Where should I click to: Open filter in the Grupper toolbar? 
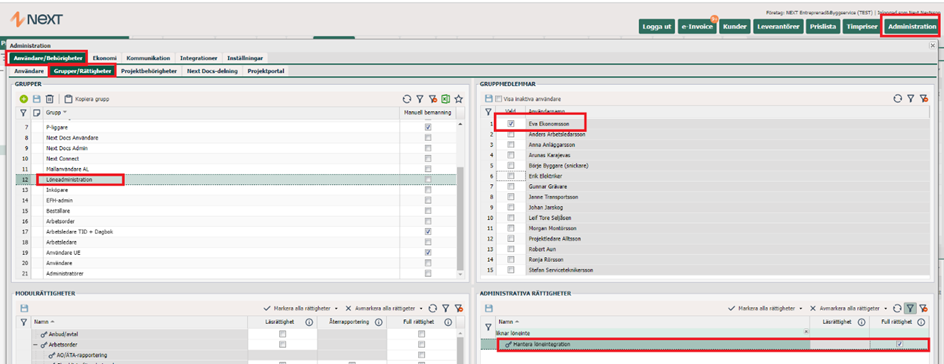click(x=420, y=99)
